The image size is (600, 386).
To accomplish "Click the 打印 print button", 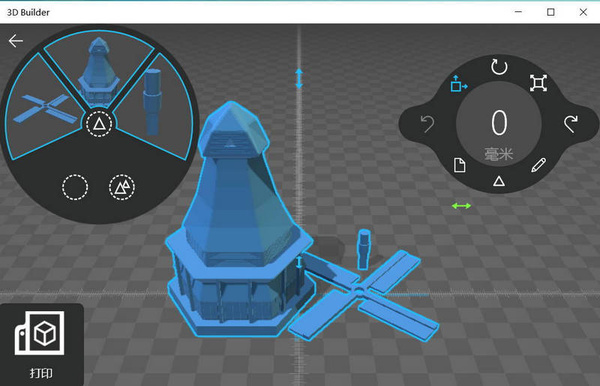I will pyautogui.click(x=41, y=344).
